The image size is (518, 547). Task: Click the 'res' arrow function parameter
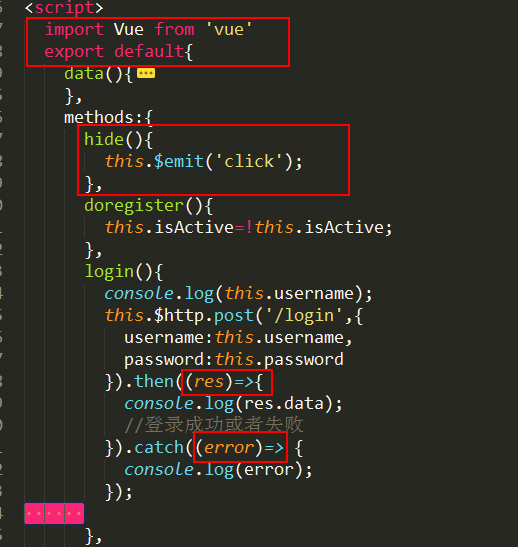[209, 381]
